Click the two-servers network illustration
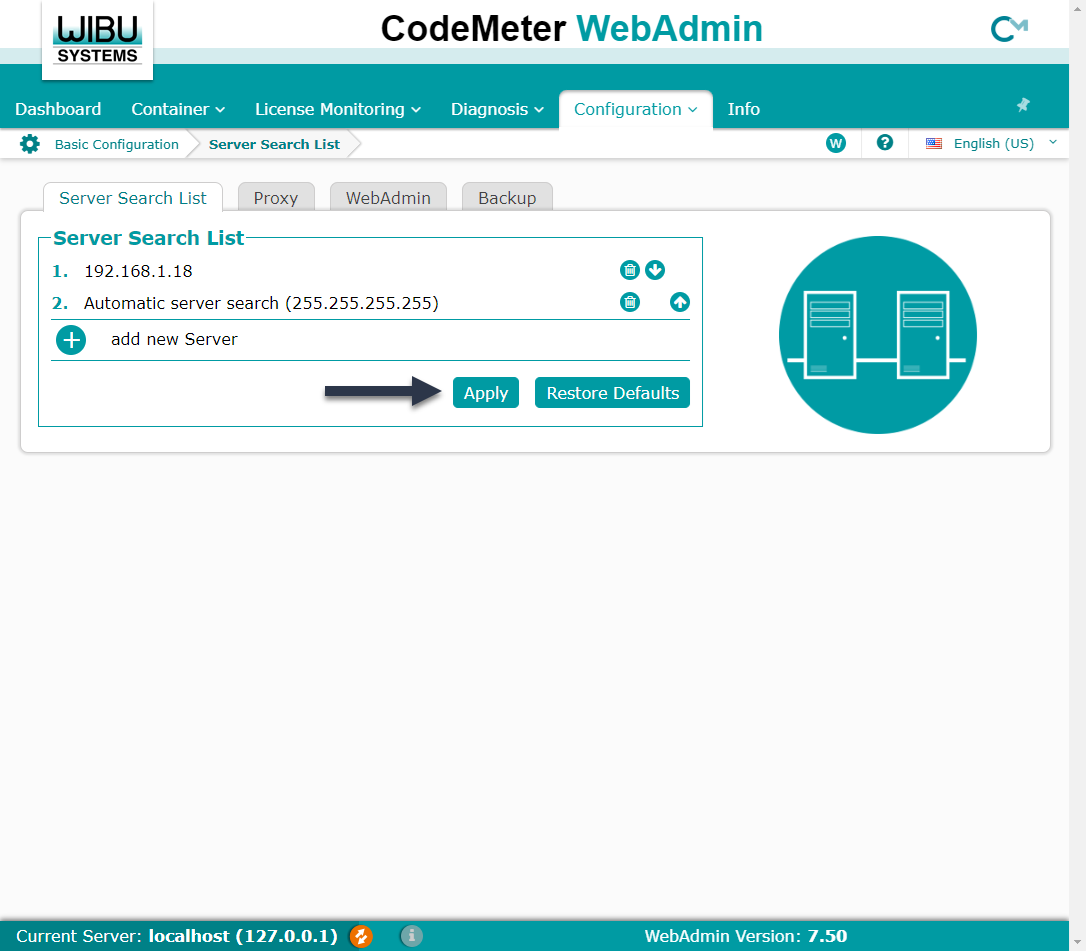The width and height of the screenshot is (1086, 951). point(878,335)
